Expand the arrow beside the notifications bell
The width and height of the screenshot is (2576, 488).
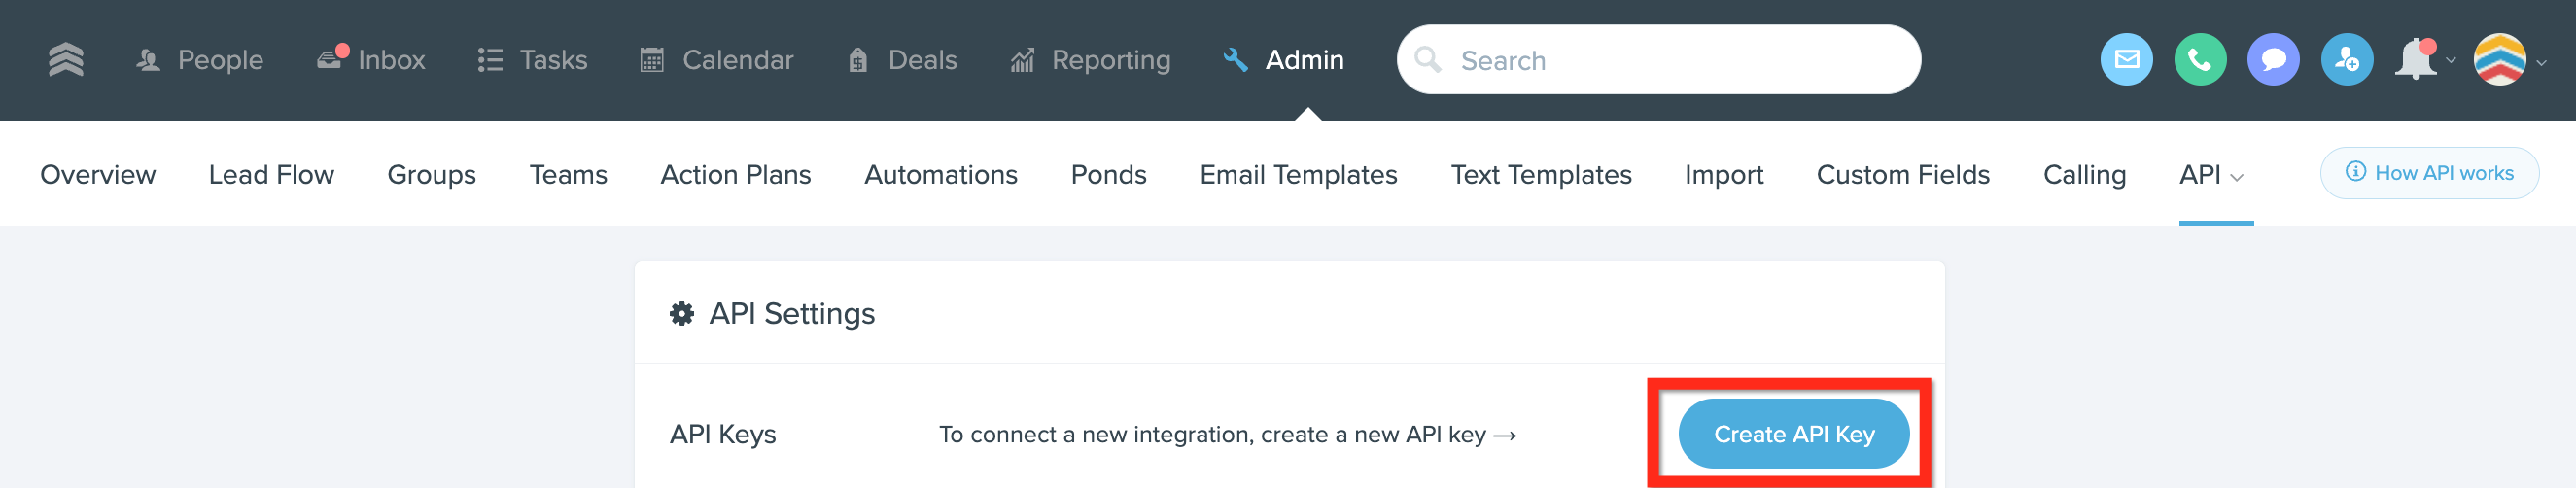2450,61
